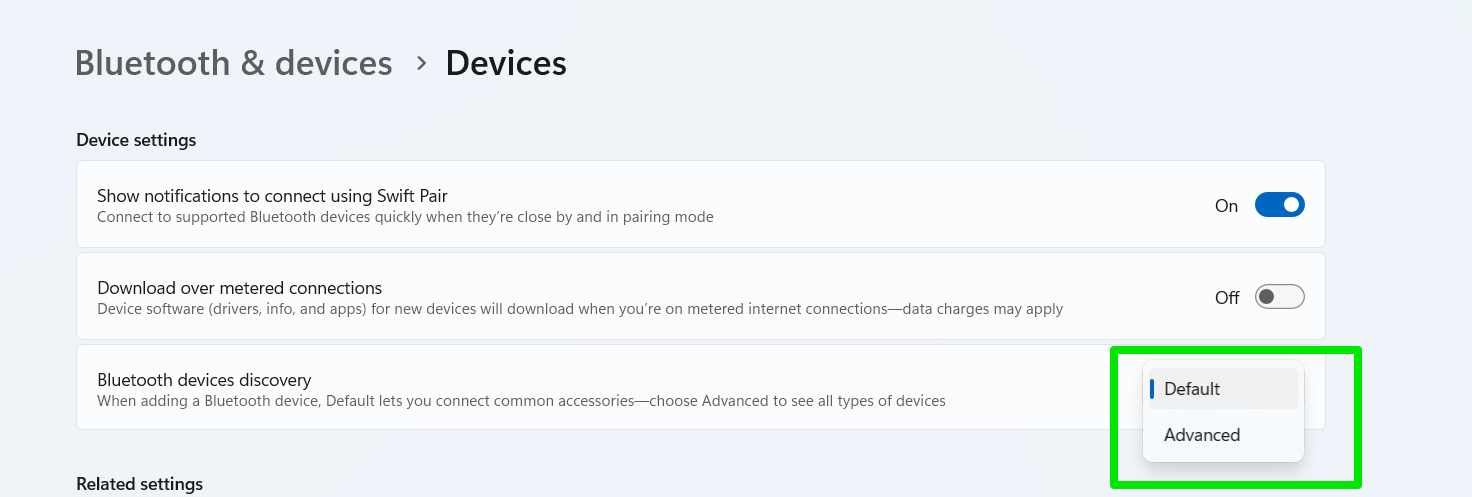Click the Bluetooth discovery Default versus Advanced description

[521, 401]
